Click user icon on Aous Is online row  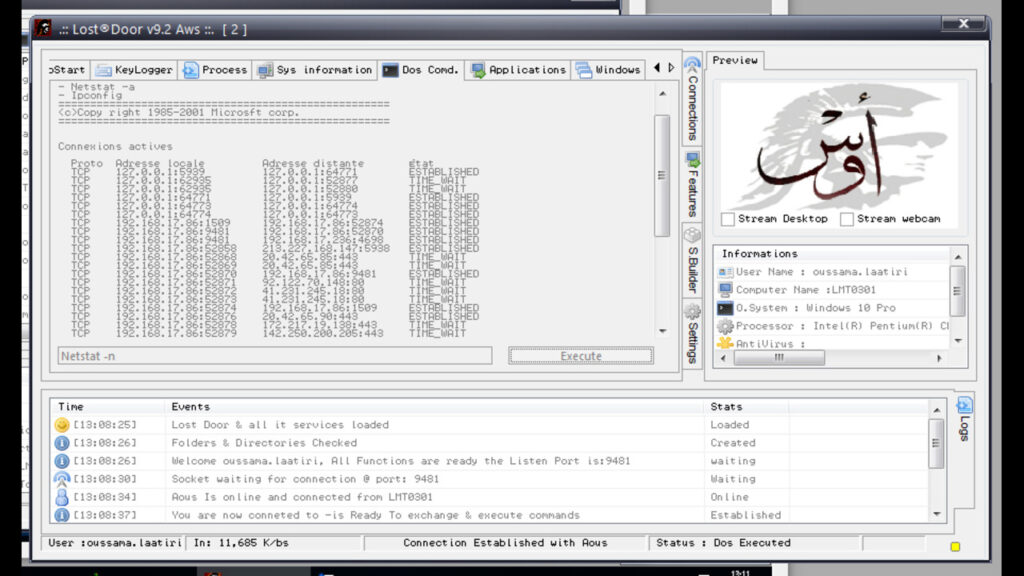pos(61,498)
